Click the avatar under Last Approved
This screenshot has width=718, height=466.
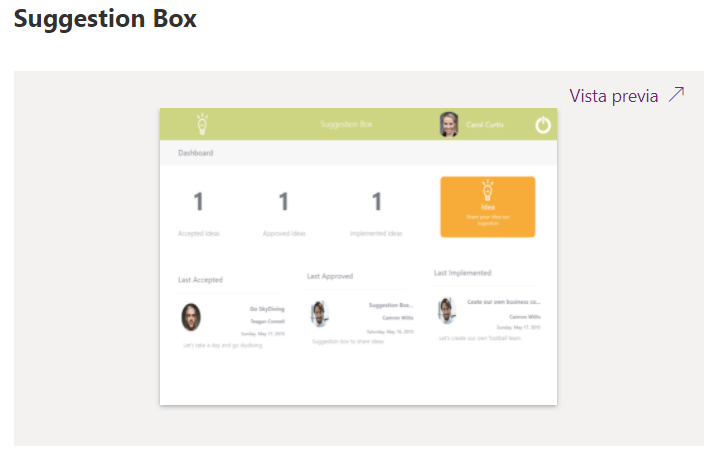click(x=319, y=314)
